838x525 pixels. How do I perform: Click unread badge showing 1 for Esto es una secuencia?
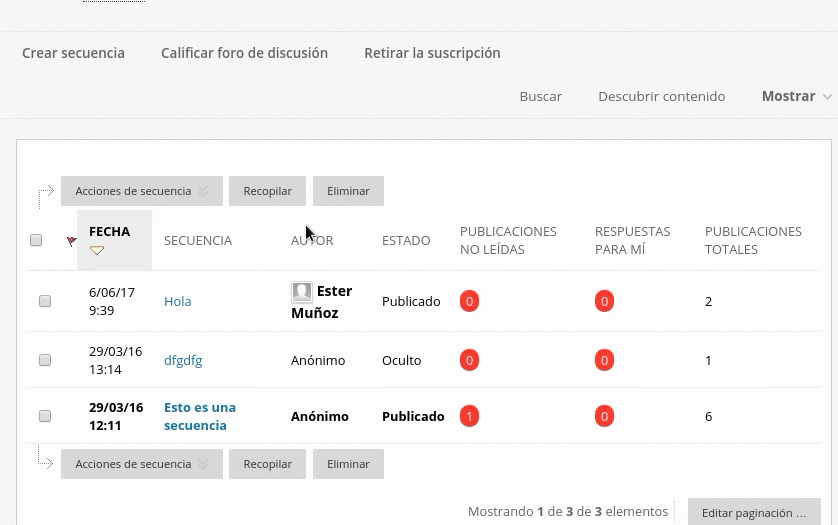tap(469, 416)
